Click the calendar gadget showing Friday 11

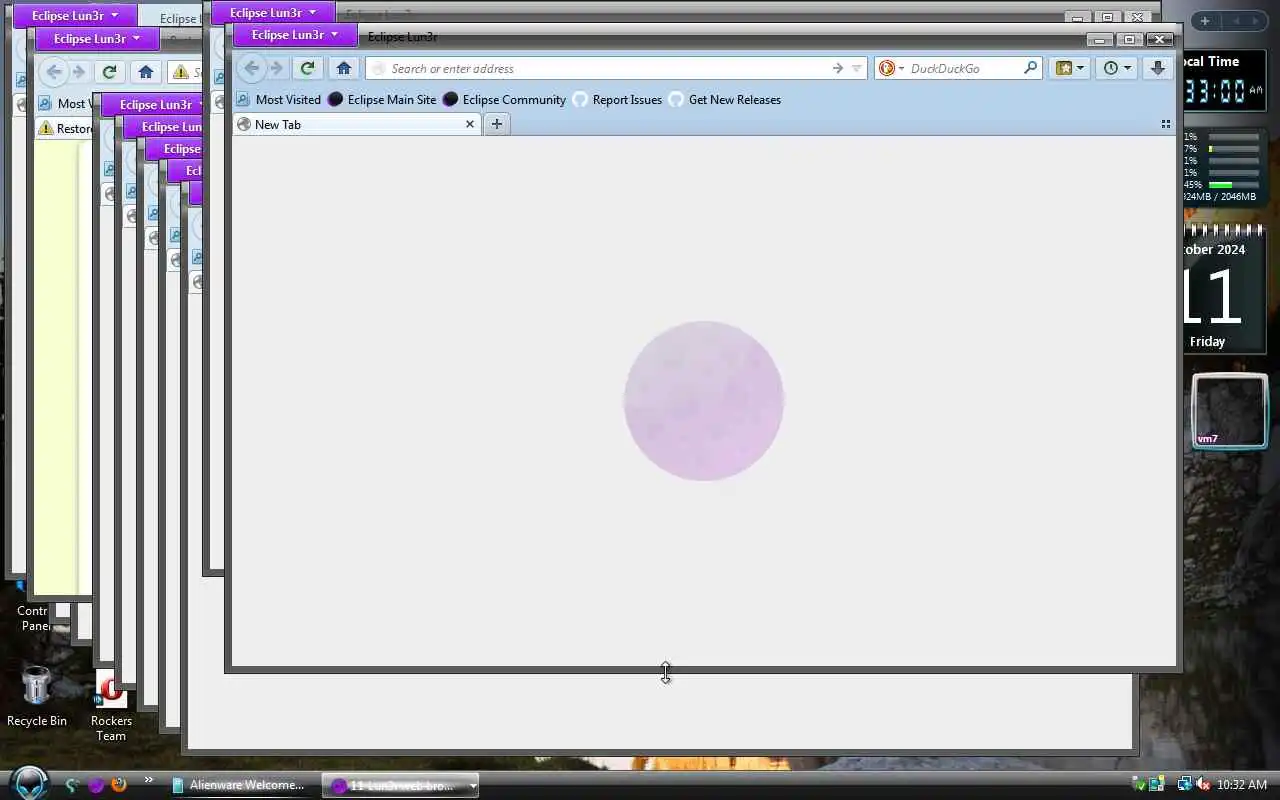(1225, 290)
